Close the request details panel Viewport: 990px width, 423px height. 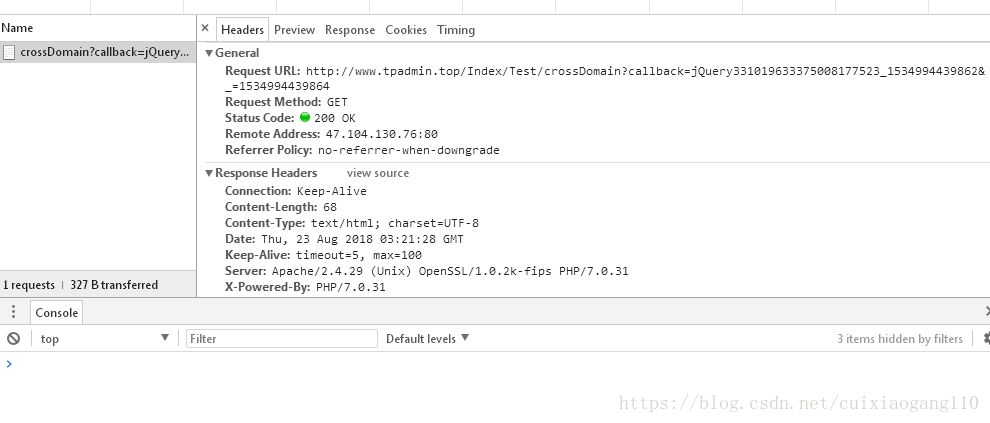205,29
